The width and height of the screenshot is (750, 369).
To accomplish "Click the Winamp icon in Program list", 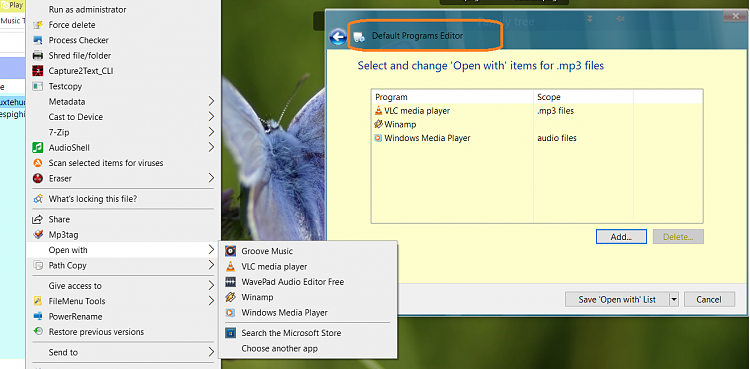I will click(379, 124).
